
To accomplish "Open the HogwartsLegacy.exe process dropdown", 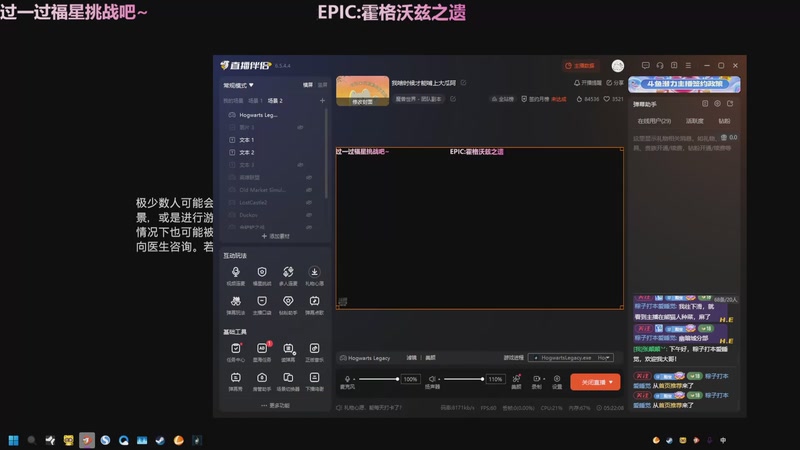I will click(570, 358).
